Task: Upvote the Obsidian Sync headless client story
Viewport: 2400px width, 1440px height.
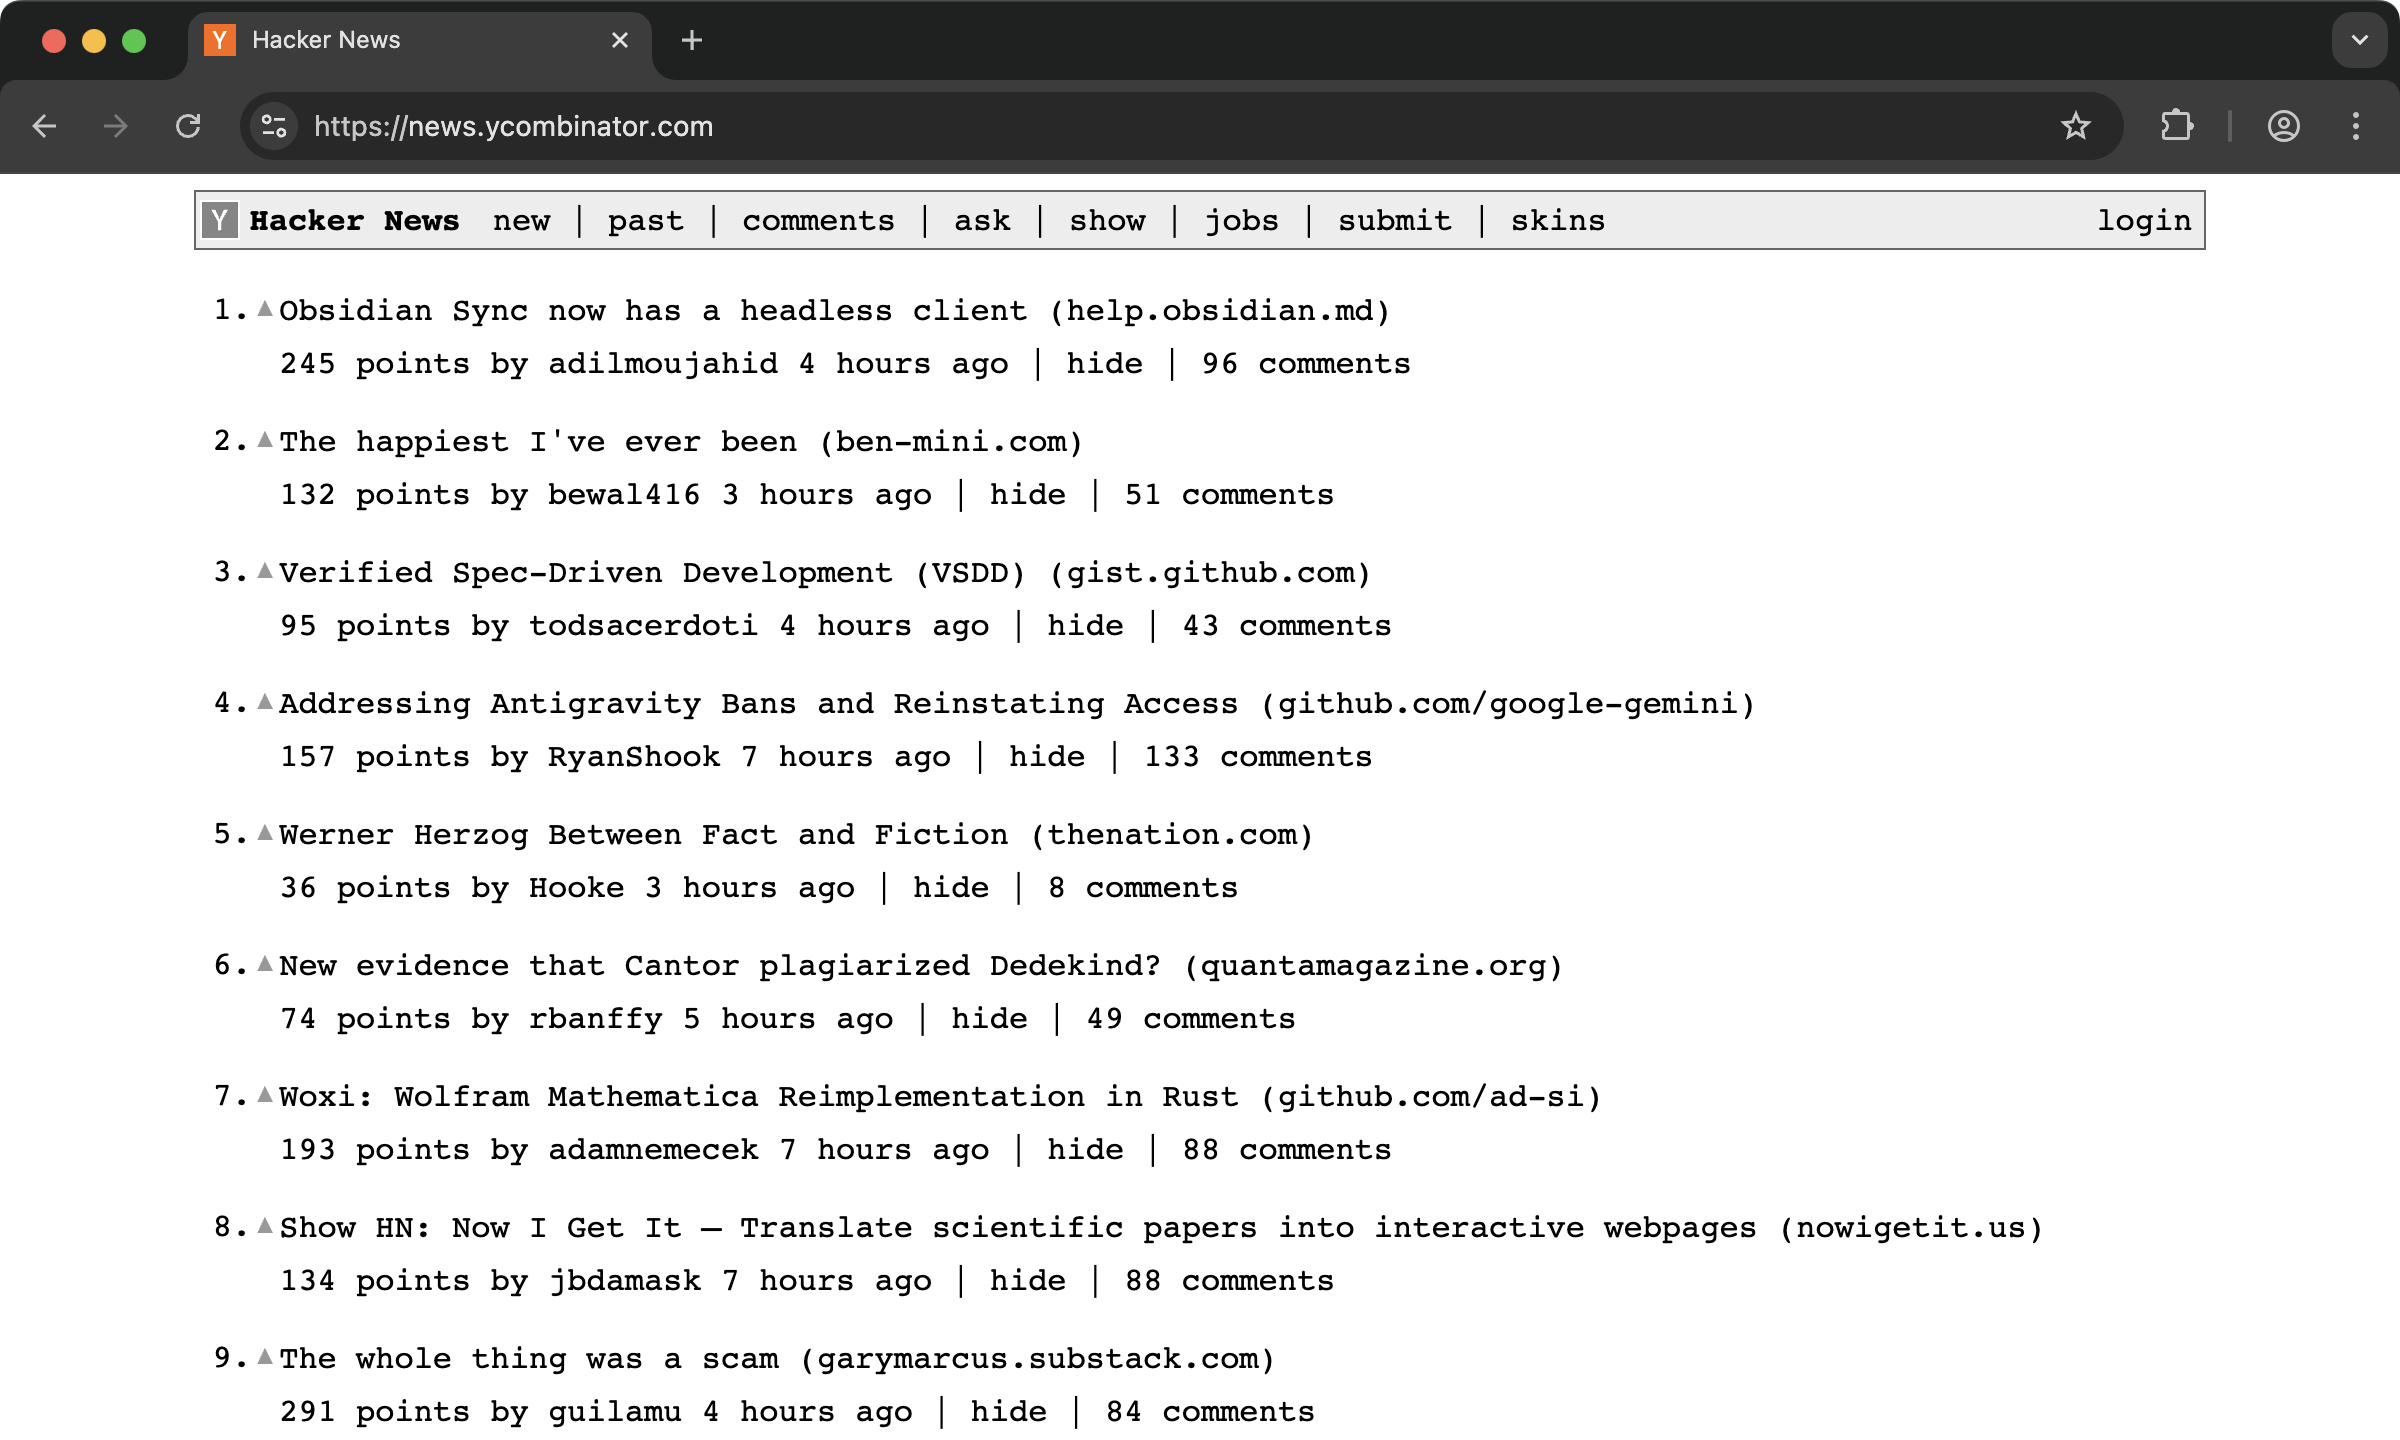Action: (265, 309)
